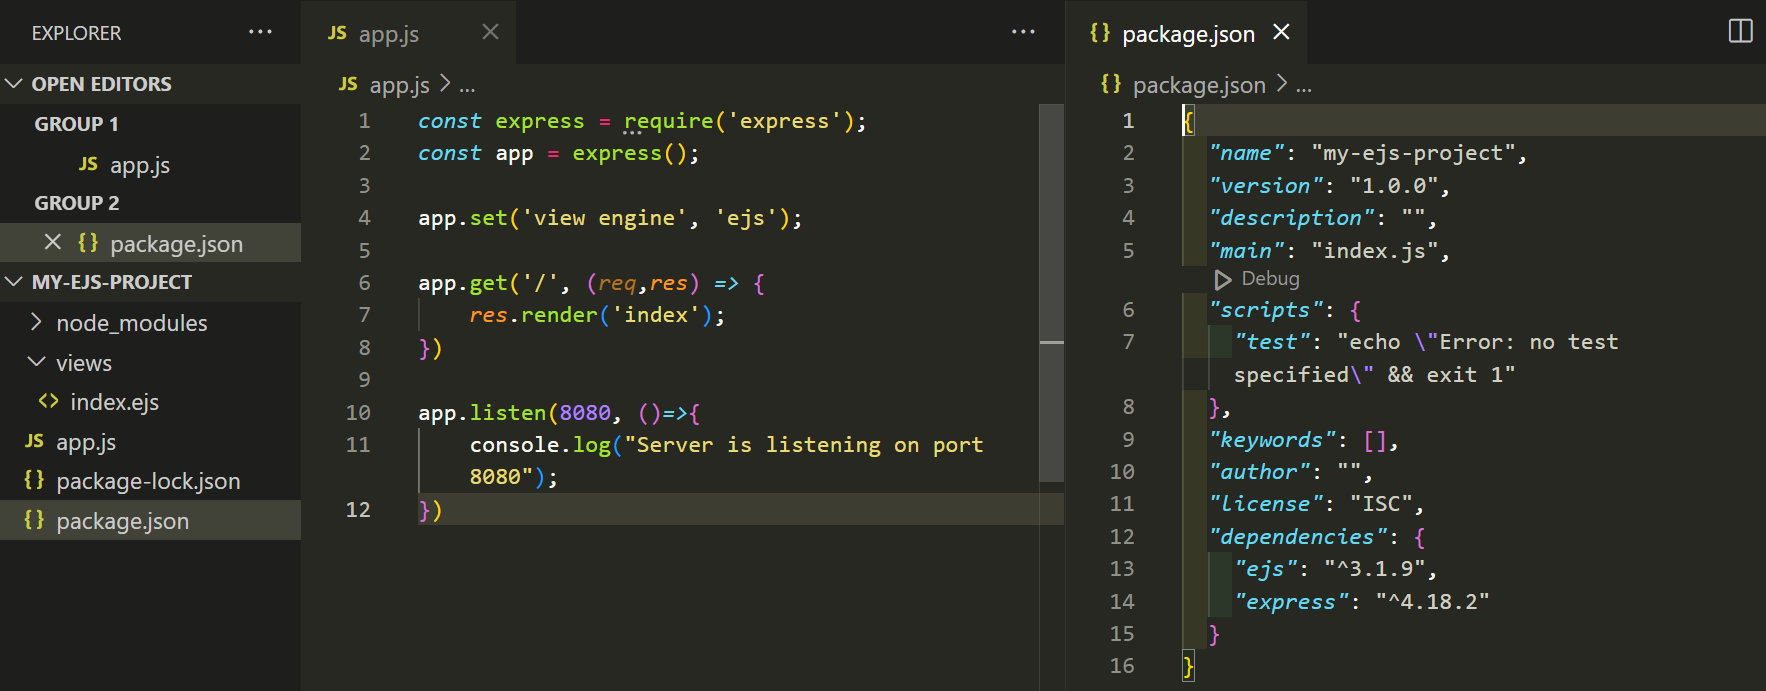Click the Debug play triangle icon
1766x691 pixels.
point(1223,279)
